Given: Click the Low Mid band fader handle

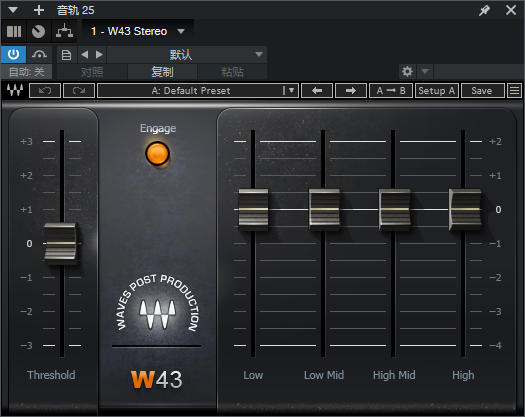Looking at the screenshot, I should click(324, 210).
